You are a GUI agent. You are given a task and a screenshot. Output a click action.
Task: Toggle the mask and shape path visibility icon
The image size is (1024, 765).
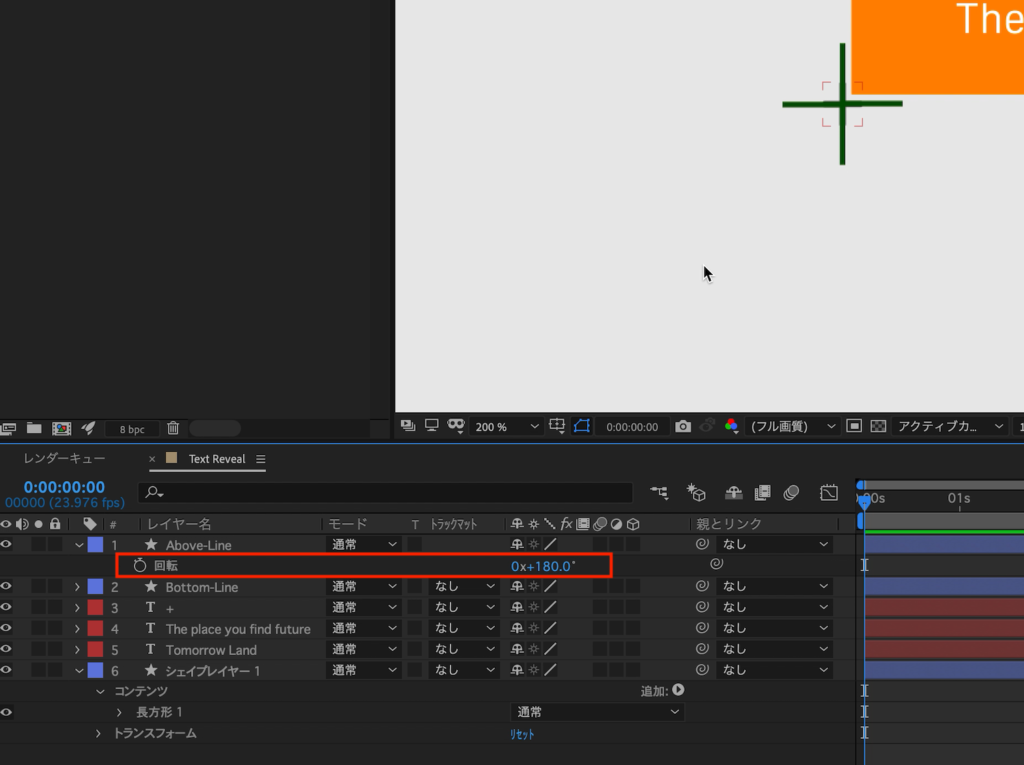click(x=583, y=426)
